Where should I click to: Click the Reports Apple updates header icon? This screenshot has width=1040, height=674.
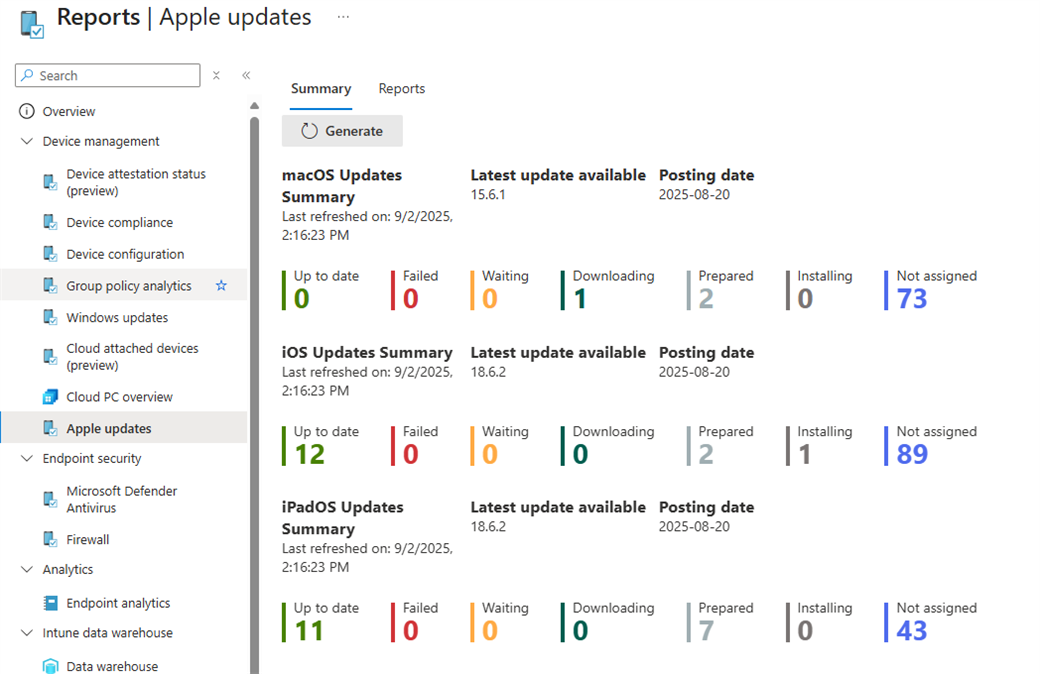pos(32,24)
